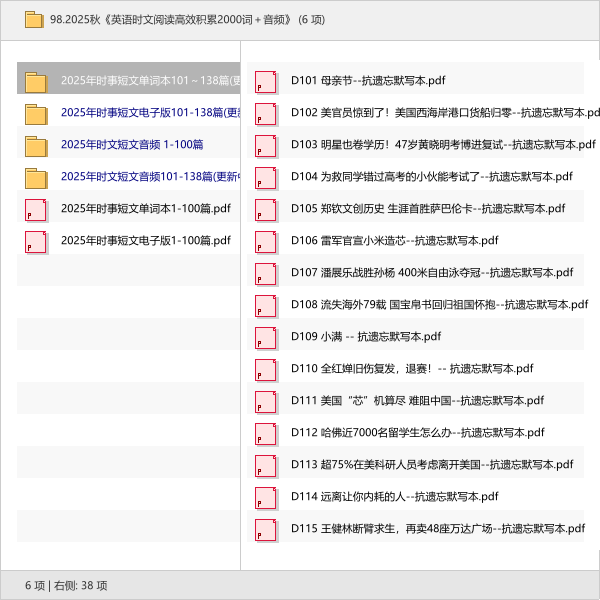Open D106 雷军官宣小米造芯 PDF
600x600 pixels.
coord(394,241)
